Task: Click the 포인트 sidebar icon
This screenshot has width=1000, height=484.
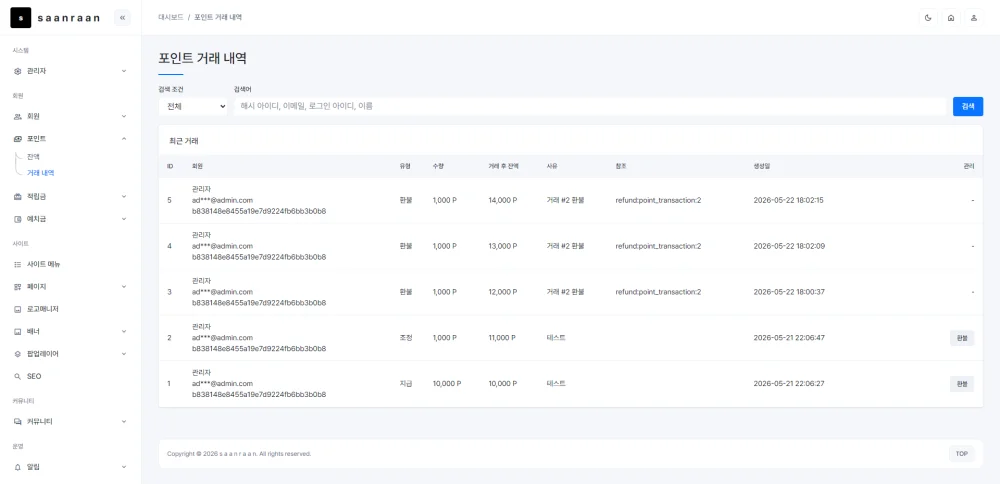Action: tap(18, 139)
